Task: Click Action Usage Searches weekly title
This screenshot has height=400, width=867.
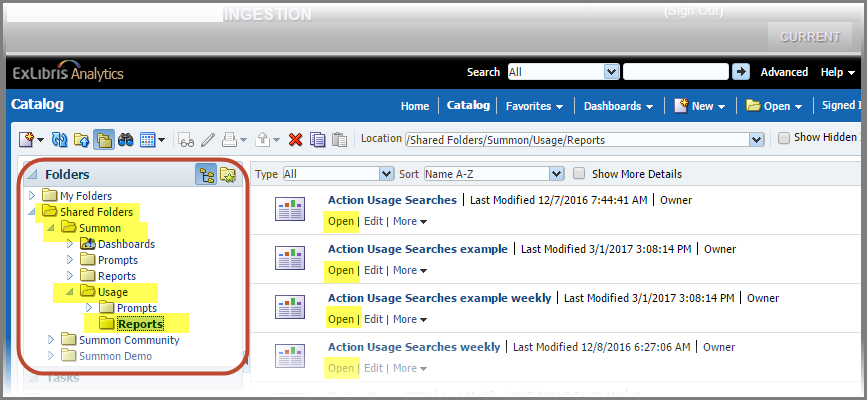Action: pos(414,347)
